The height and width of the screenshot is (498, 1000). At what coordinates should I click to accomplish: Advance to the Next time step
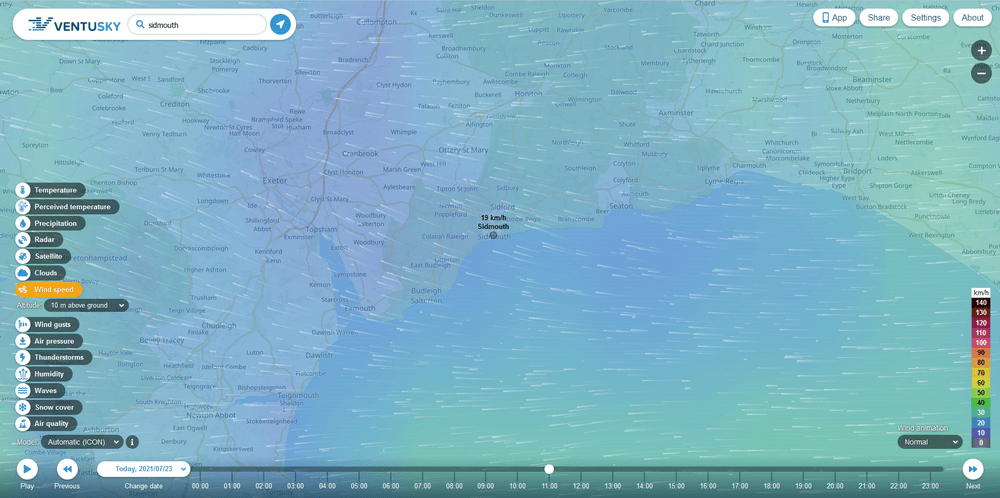972,469
